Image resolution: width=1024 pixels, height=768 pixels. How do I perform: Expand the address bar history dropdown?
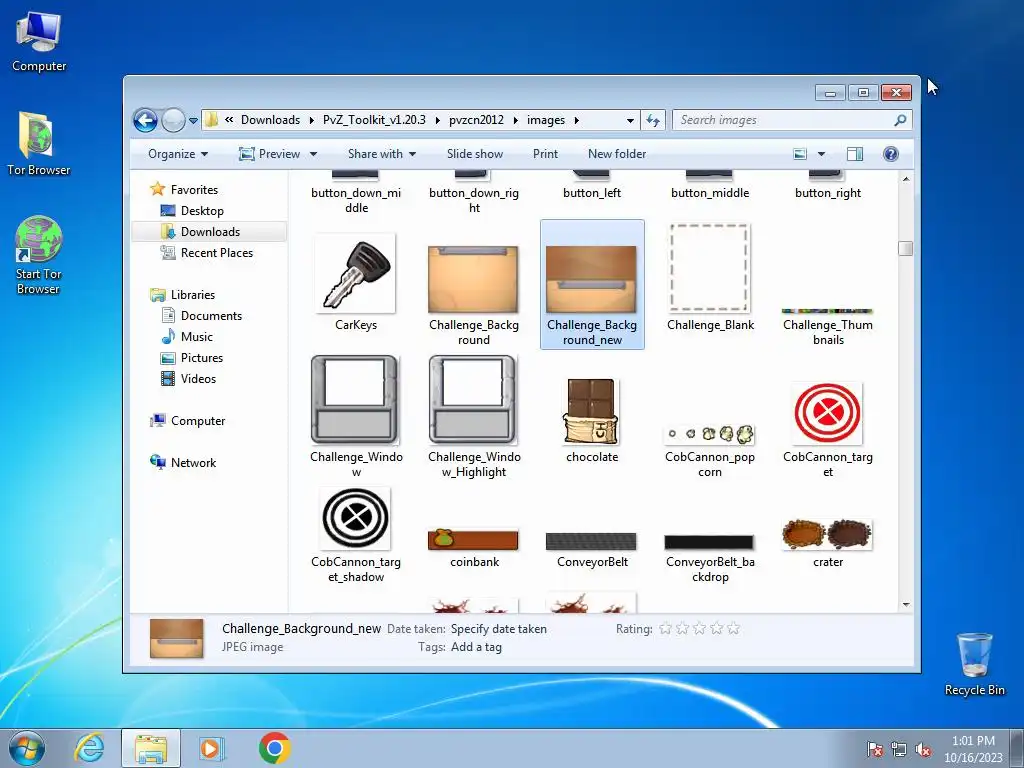(630, 120)
